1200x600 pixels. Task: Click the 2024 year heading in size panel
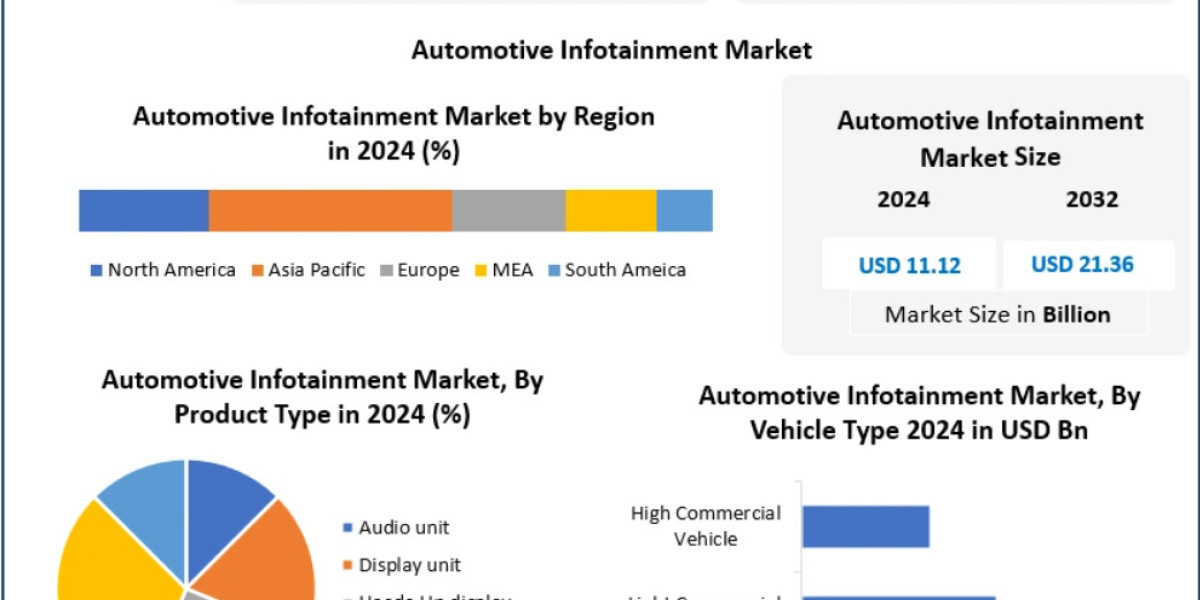pos(903,200)
